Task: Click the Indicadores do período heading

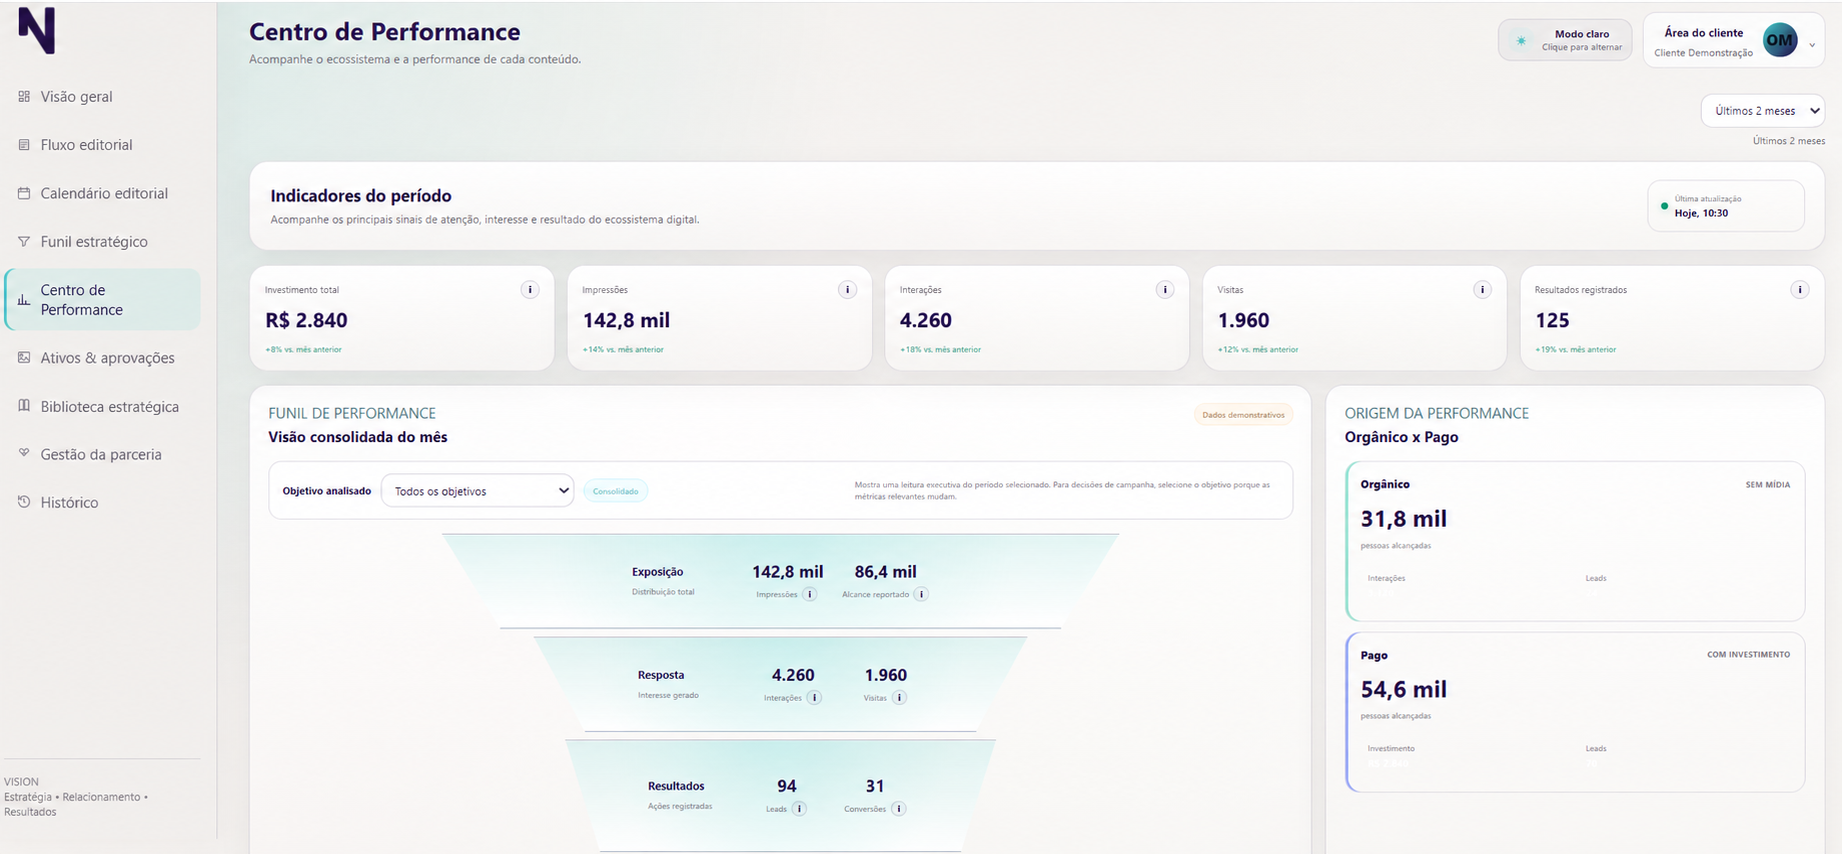Action: [x=361, y=196]
